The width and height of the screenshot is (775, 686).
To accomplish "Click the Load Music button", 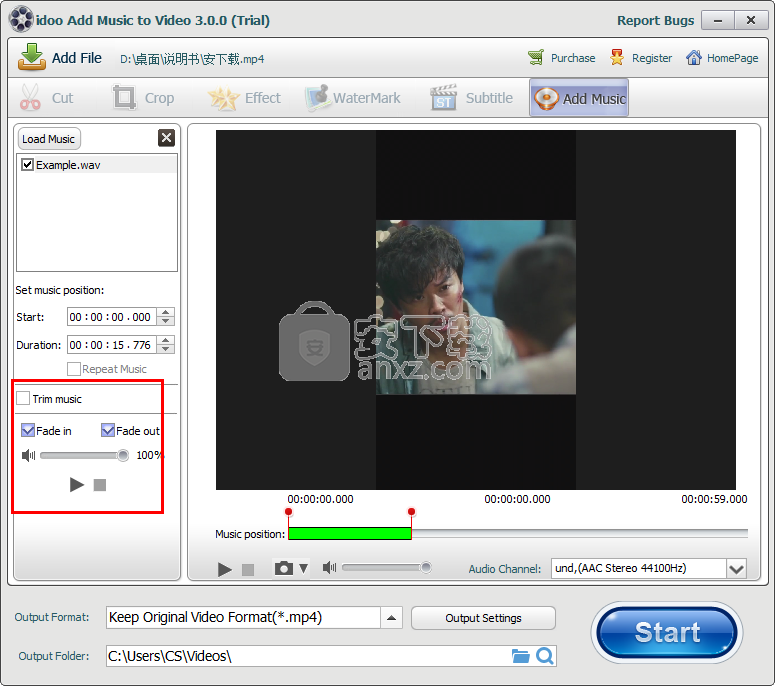I will (48, 139).
